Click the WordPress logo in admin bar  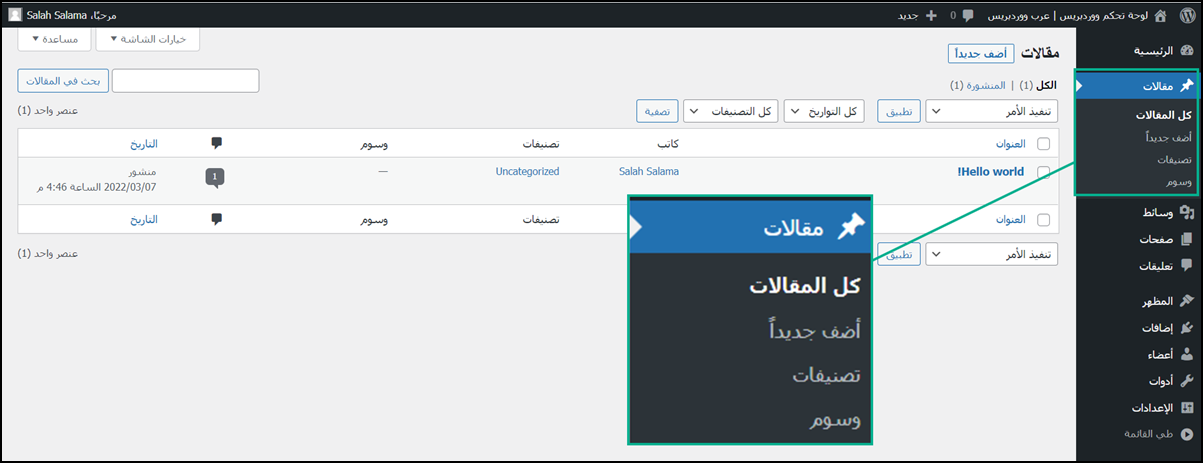coord(1186,15)
